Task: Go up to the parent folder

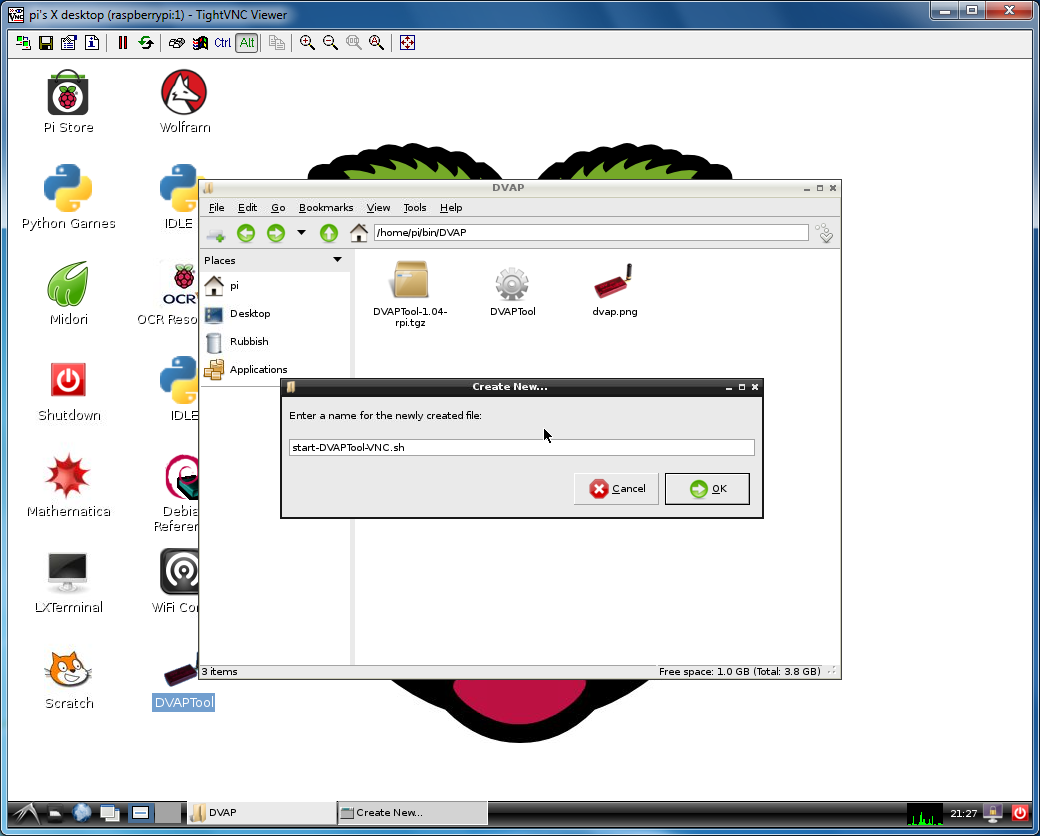Action: [x=329, y=233]
